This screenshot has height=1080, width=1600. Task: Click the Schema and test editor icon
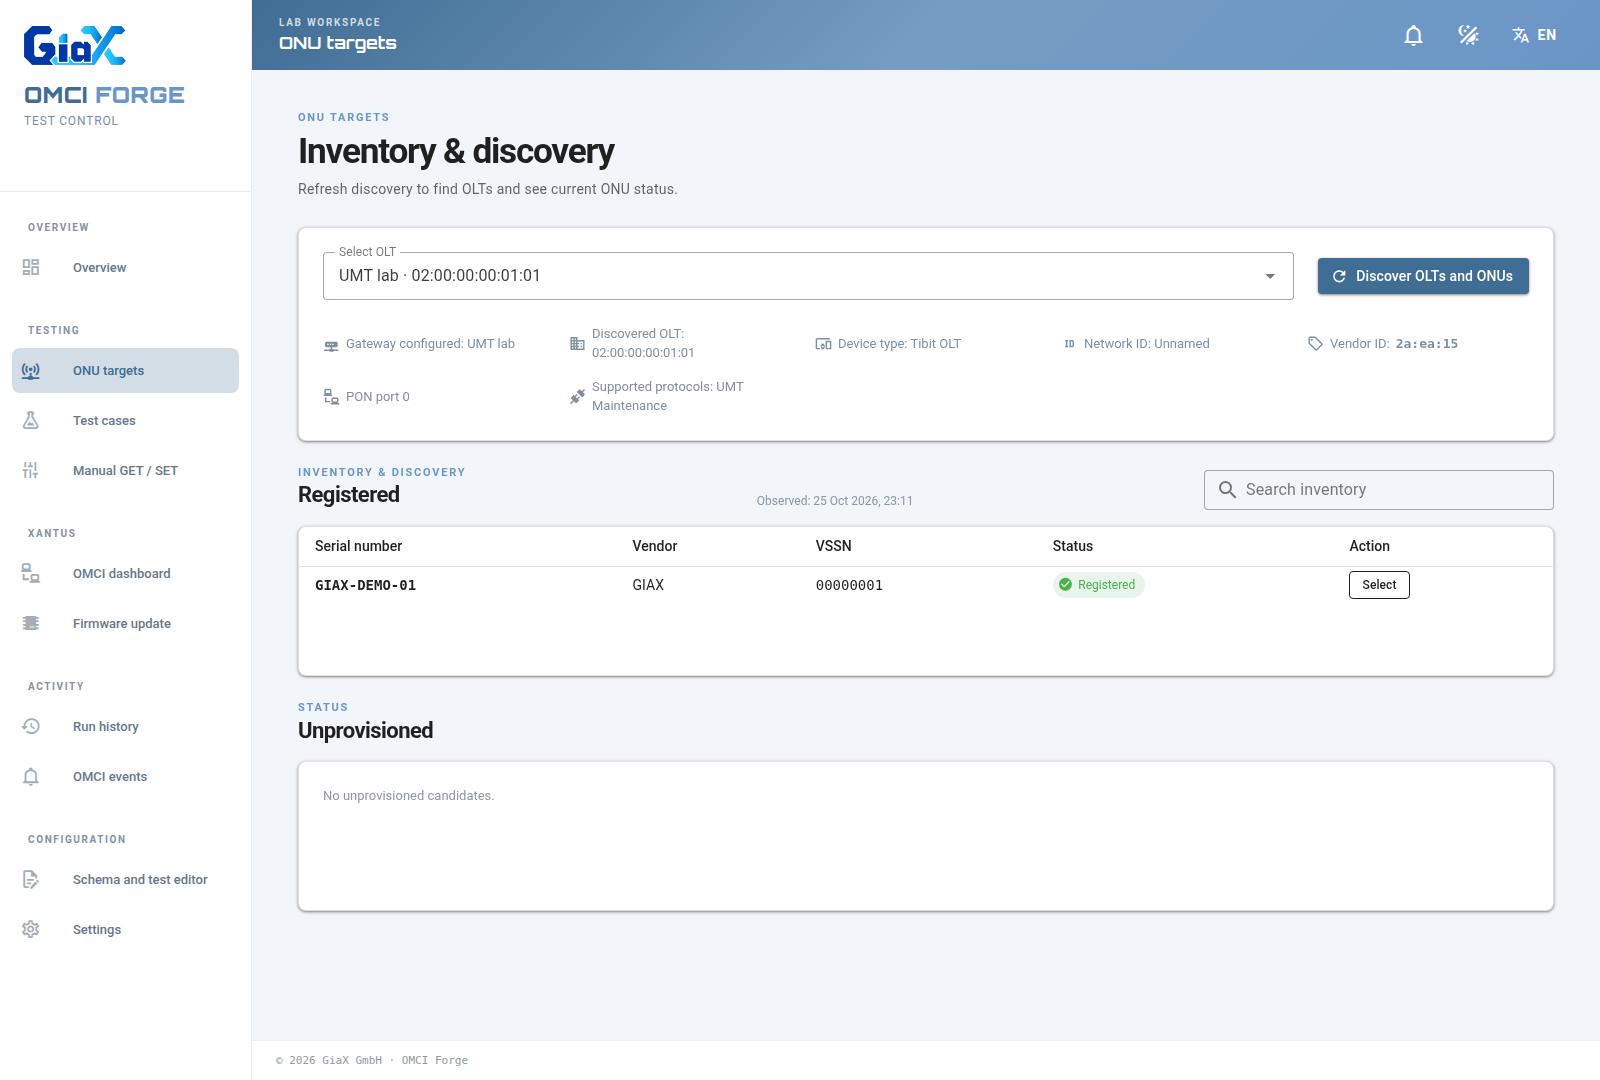click(31, 879)
